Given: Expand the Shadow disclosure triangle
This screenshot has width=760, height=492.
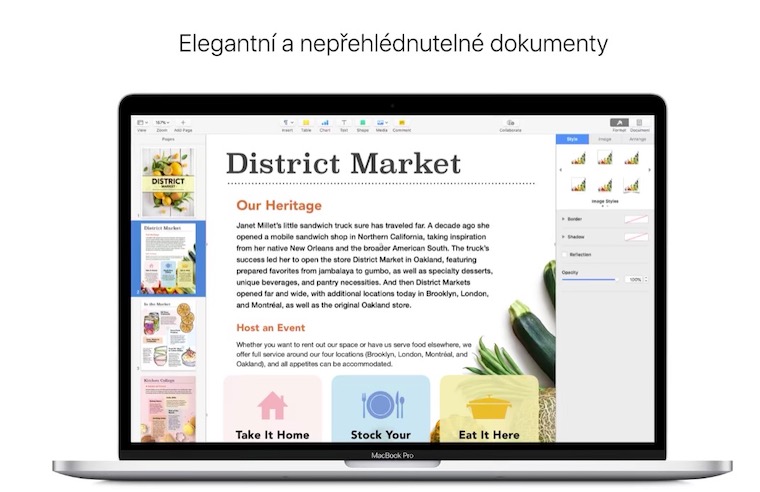Looking at the screenshot, I should point(563,237).
